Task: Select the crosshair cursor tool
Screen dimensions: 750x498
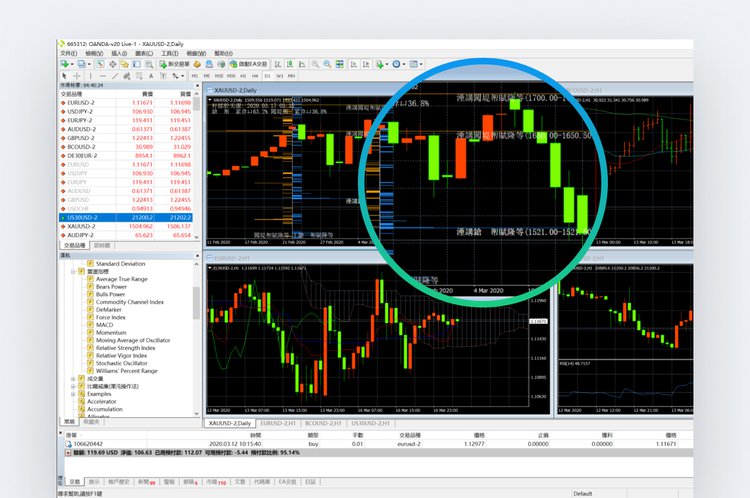Action: pos(77,75)
